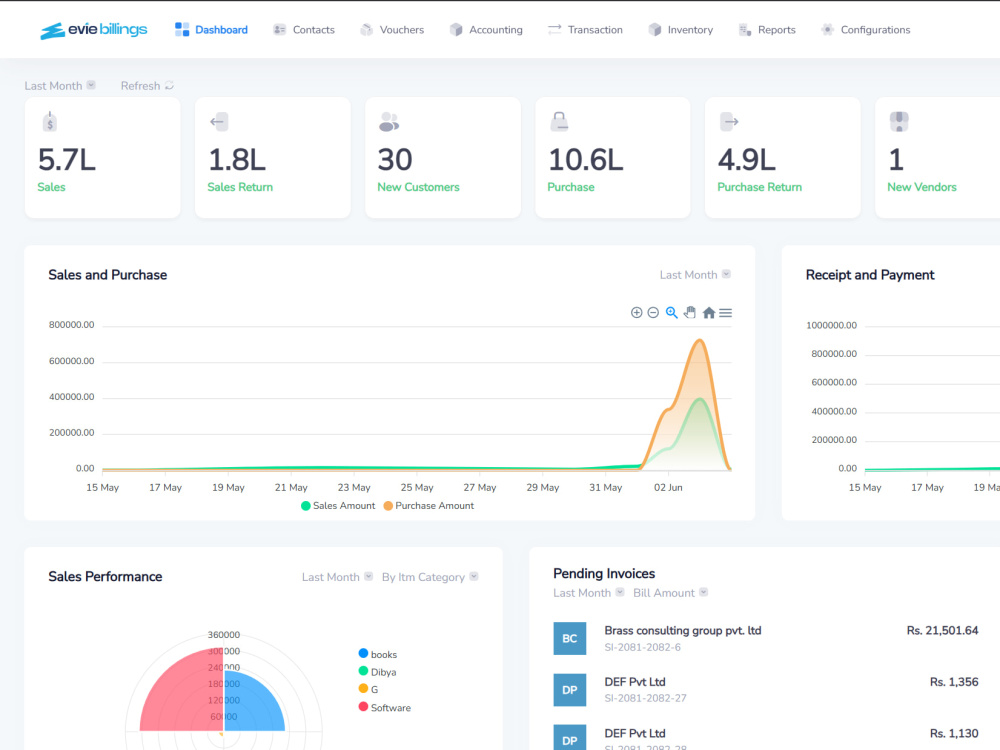This screenshot has height=750, width=1000.
Task: Click the Purchase Return arrow icon
Action: pyautogui.click(x=729, y=121)
